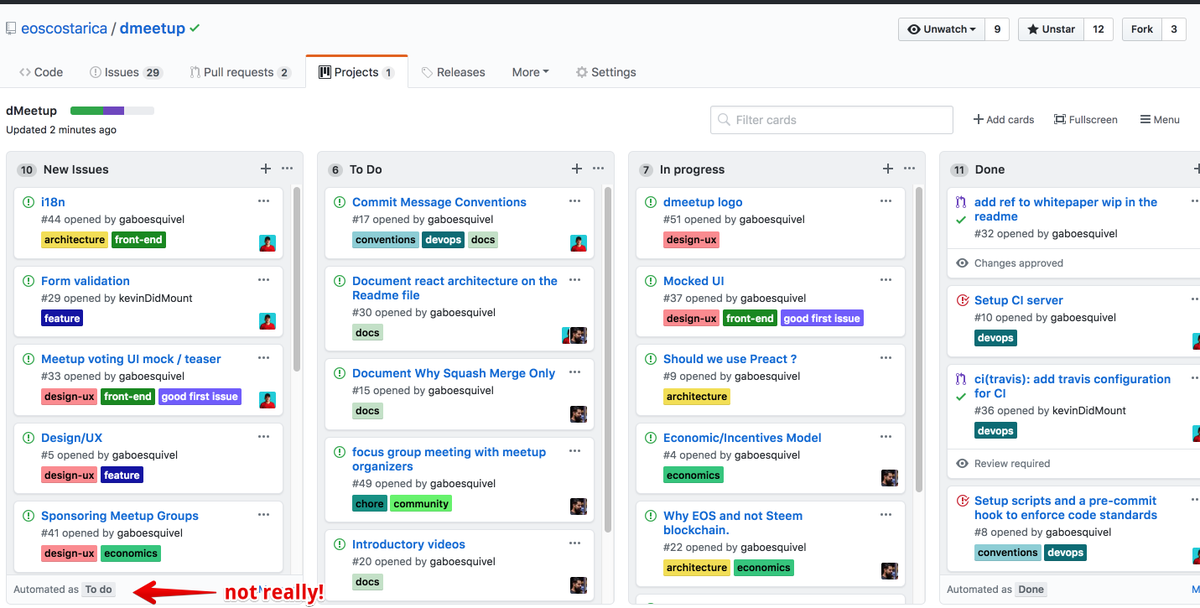Add a card to New Issues column
Image resolution: width=1200 pixels, height=608 pixels.
point(265,169)
